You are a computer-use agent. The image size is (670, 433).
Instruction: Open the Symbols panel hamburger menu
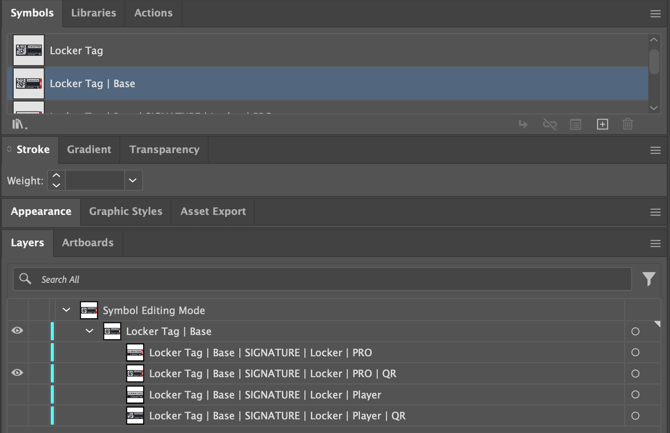[x=655, y=14]
